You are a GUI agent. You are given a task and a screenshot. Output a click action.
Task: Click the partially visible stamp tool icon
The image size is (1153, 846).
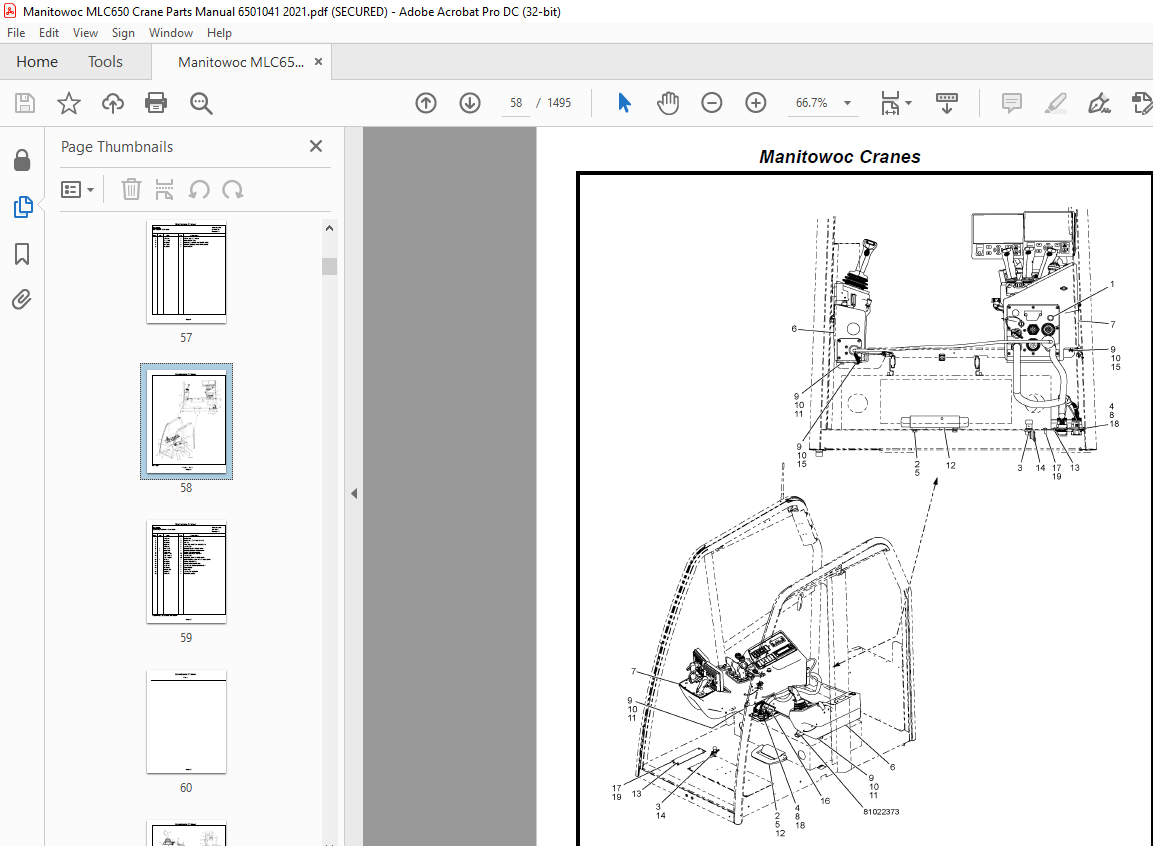(x=1142, y=103)
